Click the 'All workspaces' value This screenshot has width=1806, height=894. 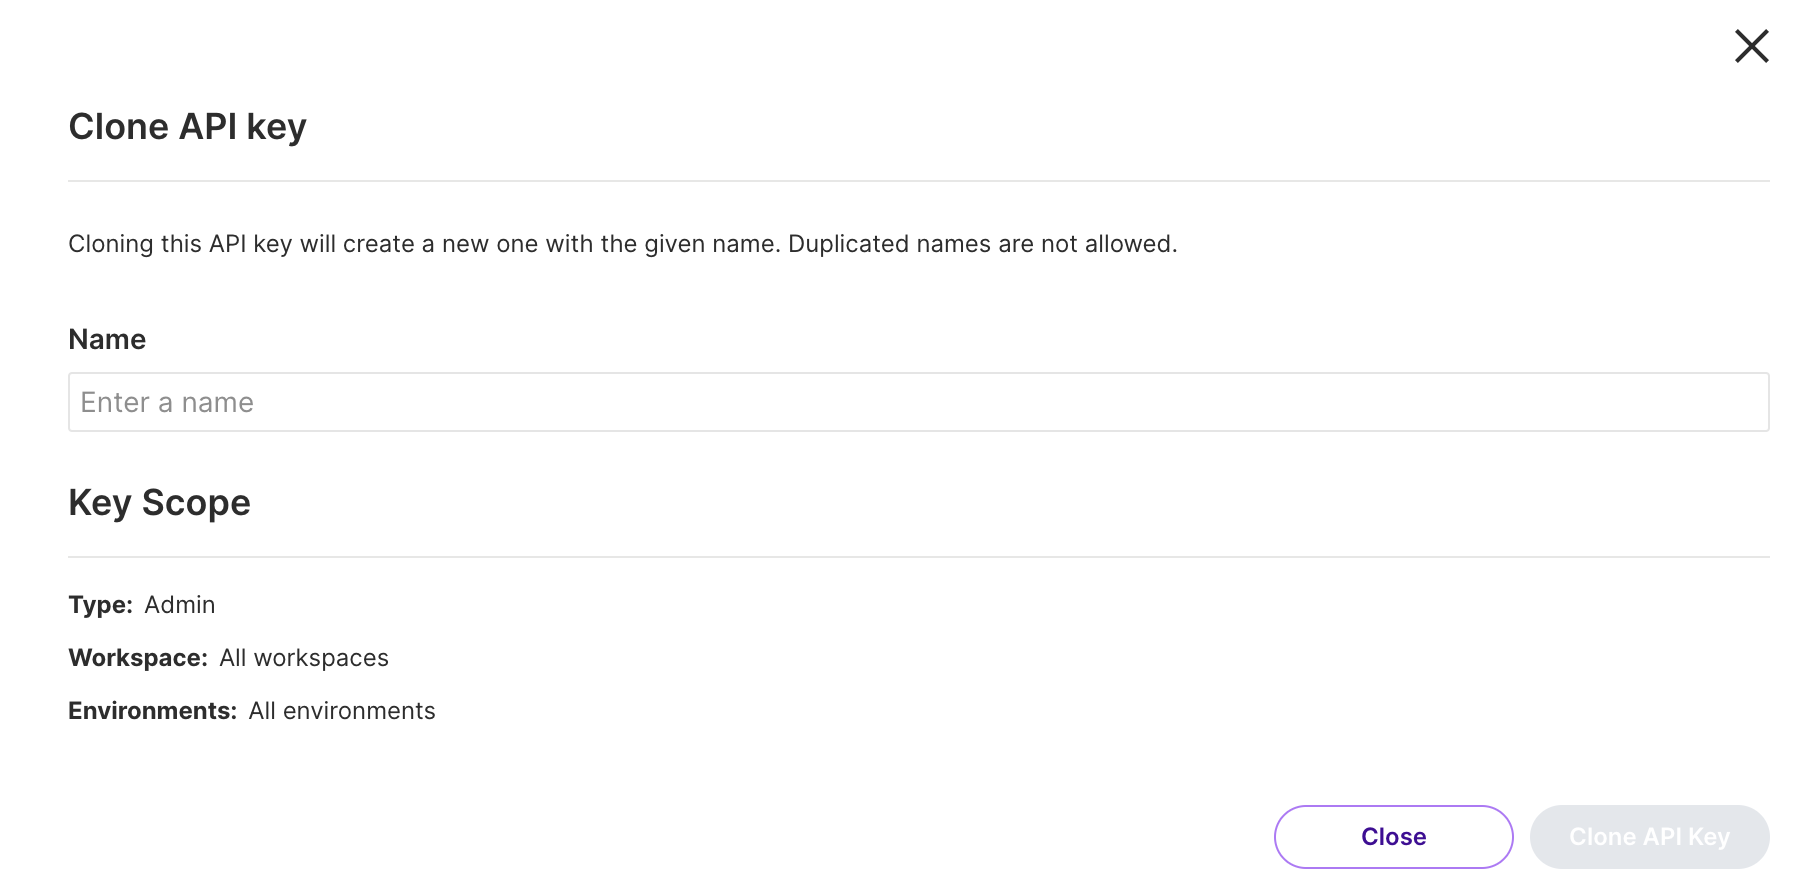pos(304,658)
